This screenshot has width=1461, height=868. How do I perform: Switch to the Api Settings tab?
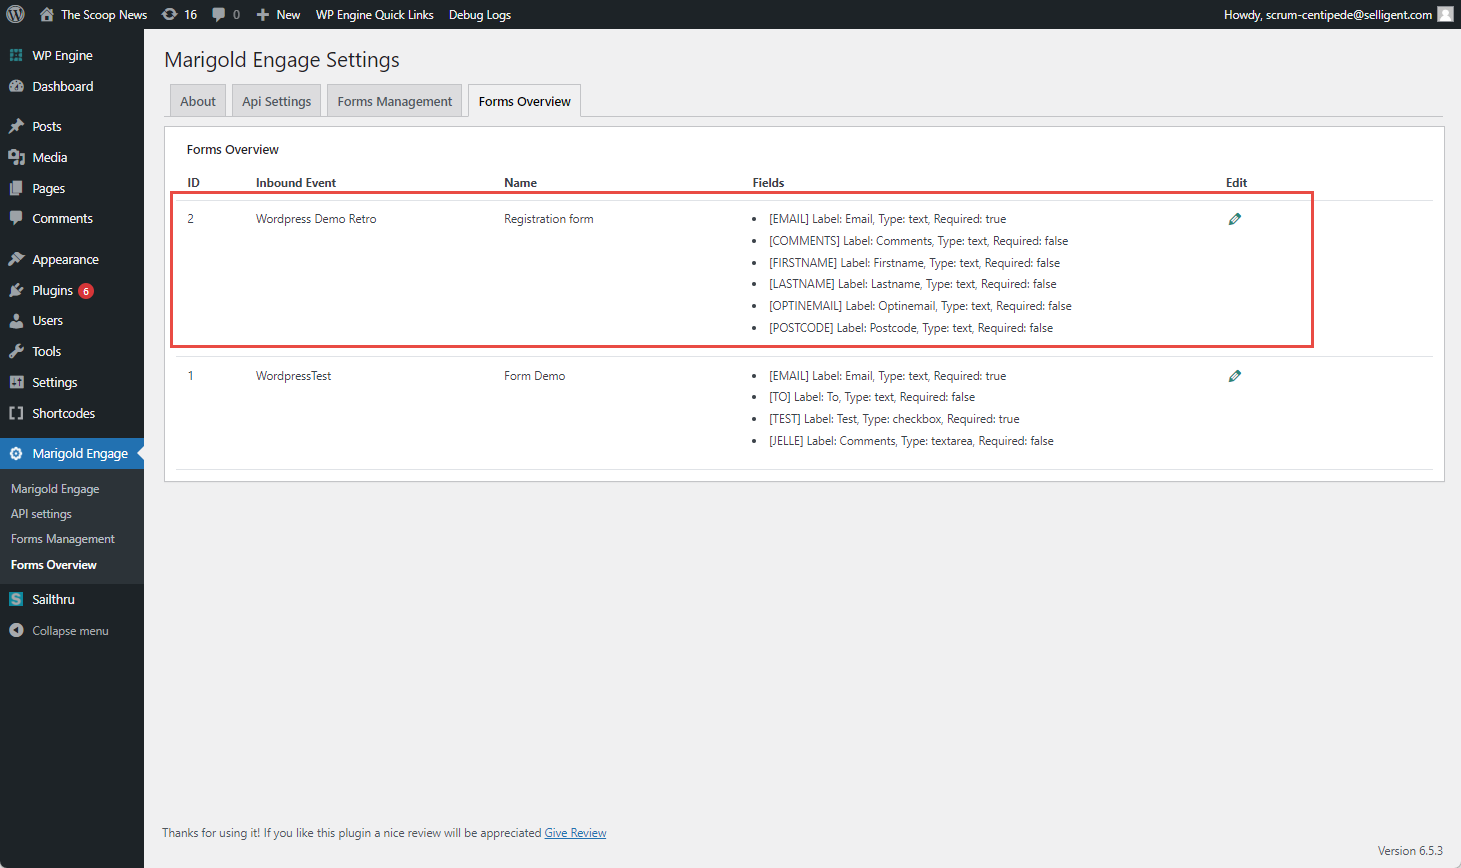(276, 101)
